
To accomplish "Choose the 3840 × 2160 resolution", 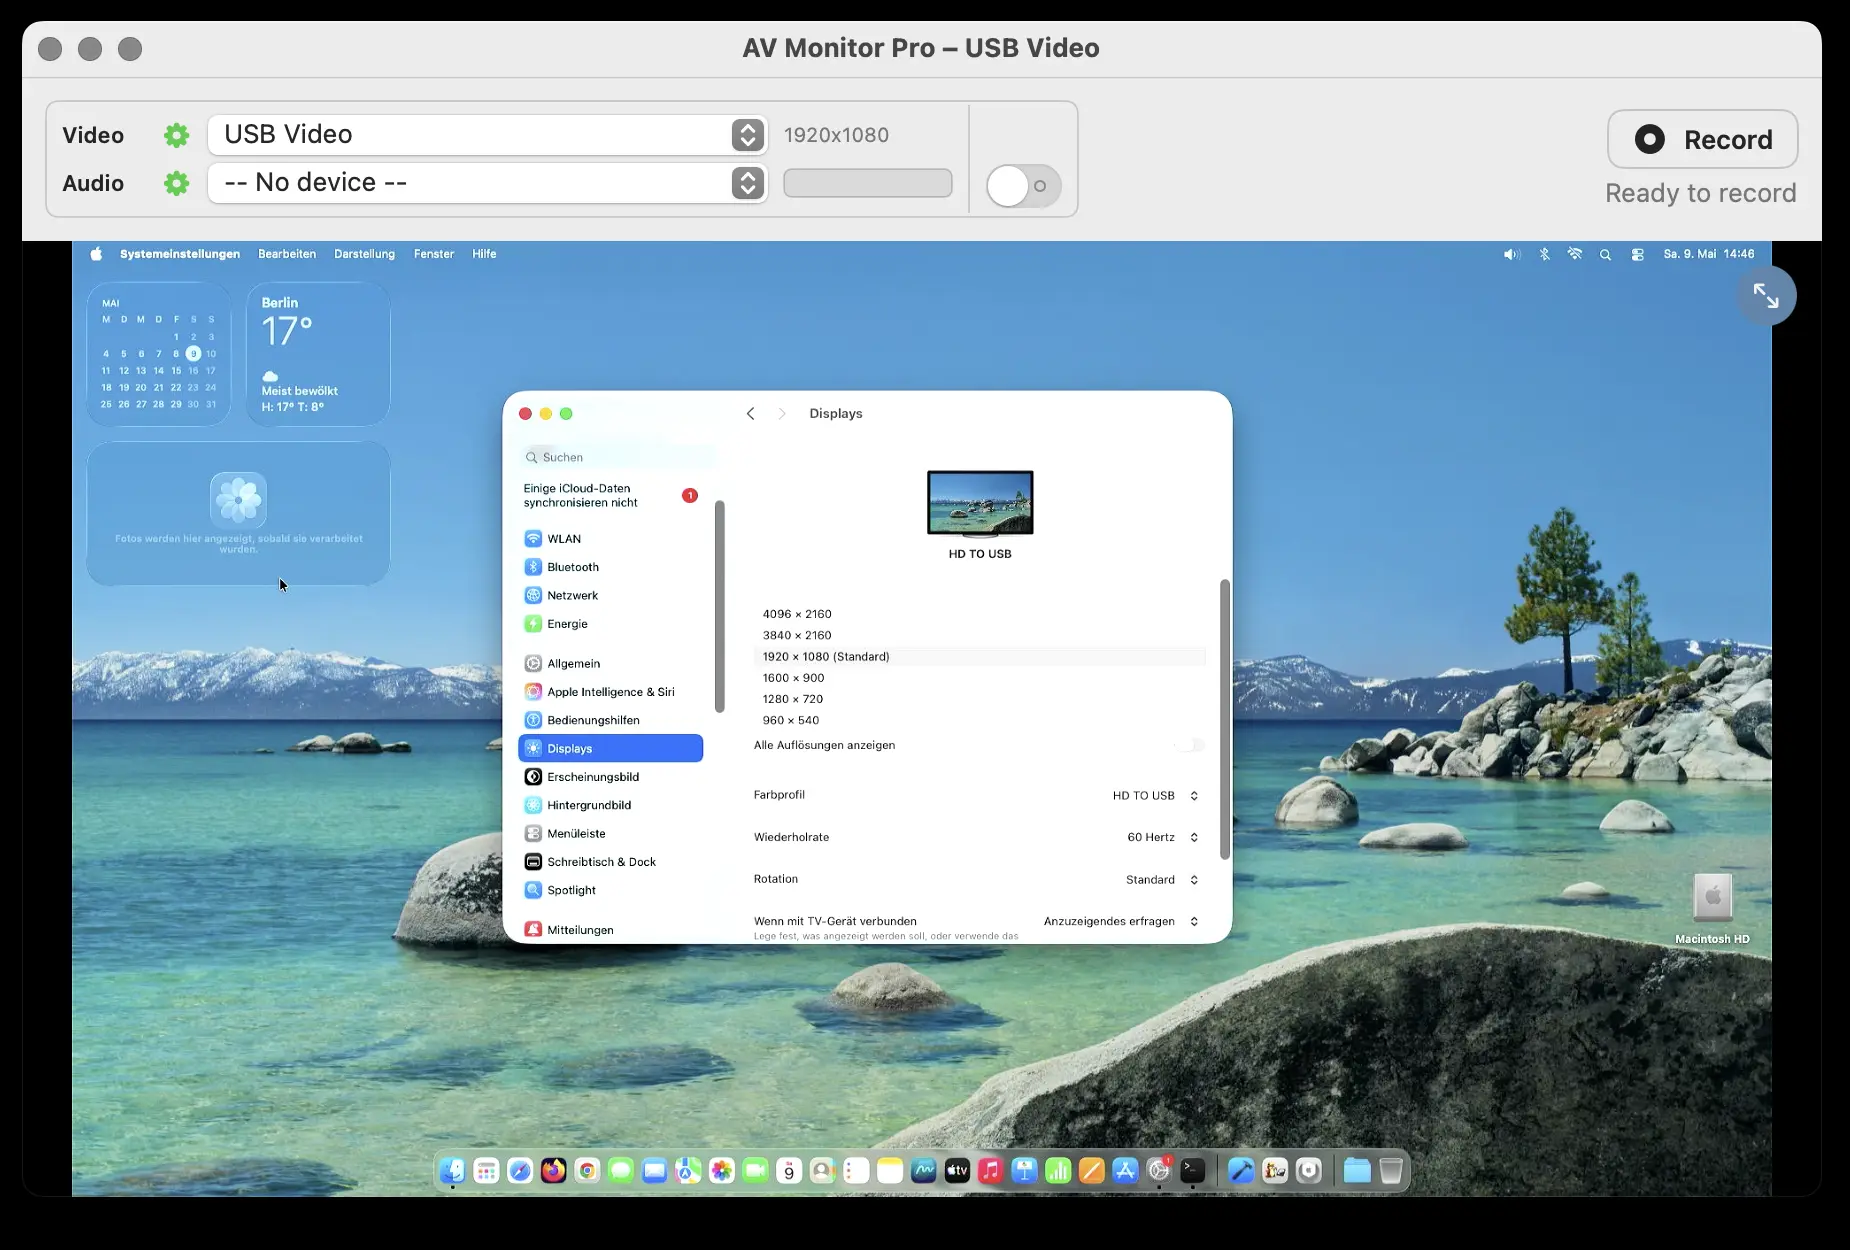I will (979, 635).
